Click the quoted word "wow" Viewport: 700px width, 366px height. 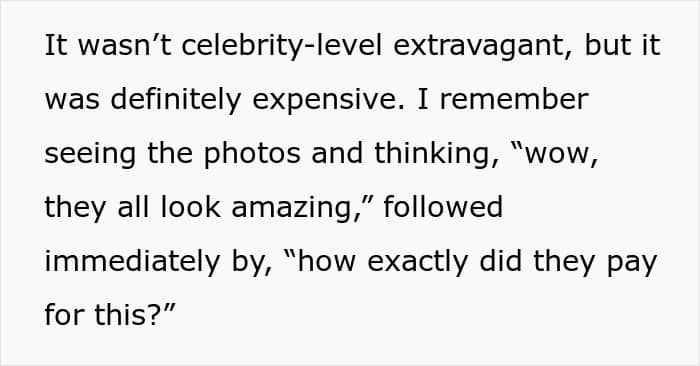pyautogui.click(x=556, y=154)
